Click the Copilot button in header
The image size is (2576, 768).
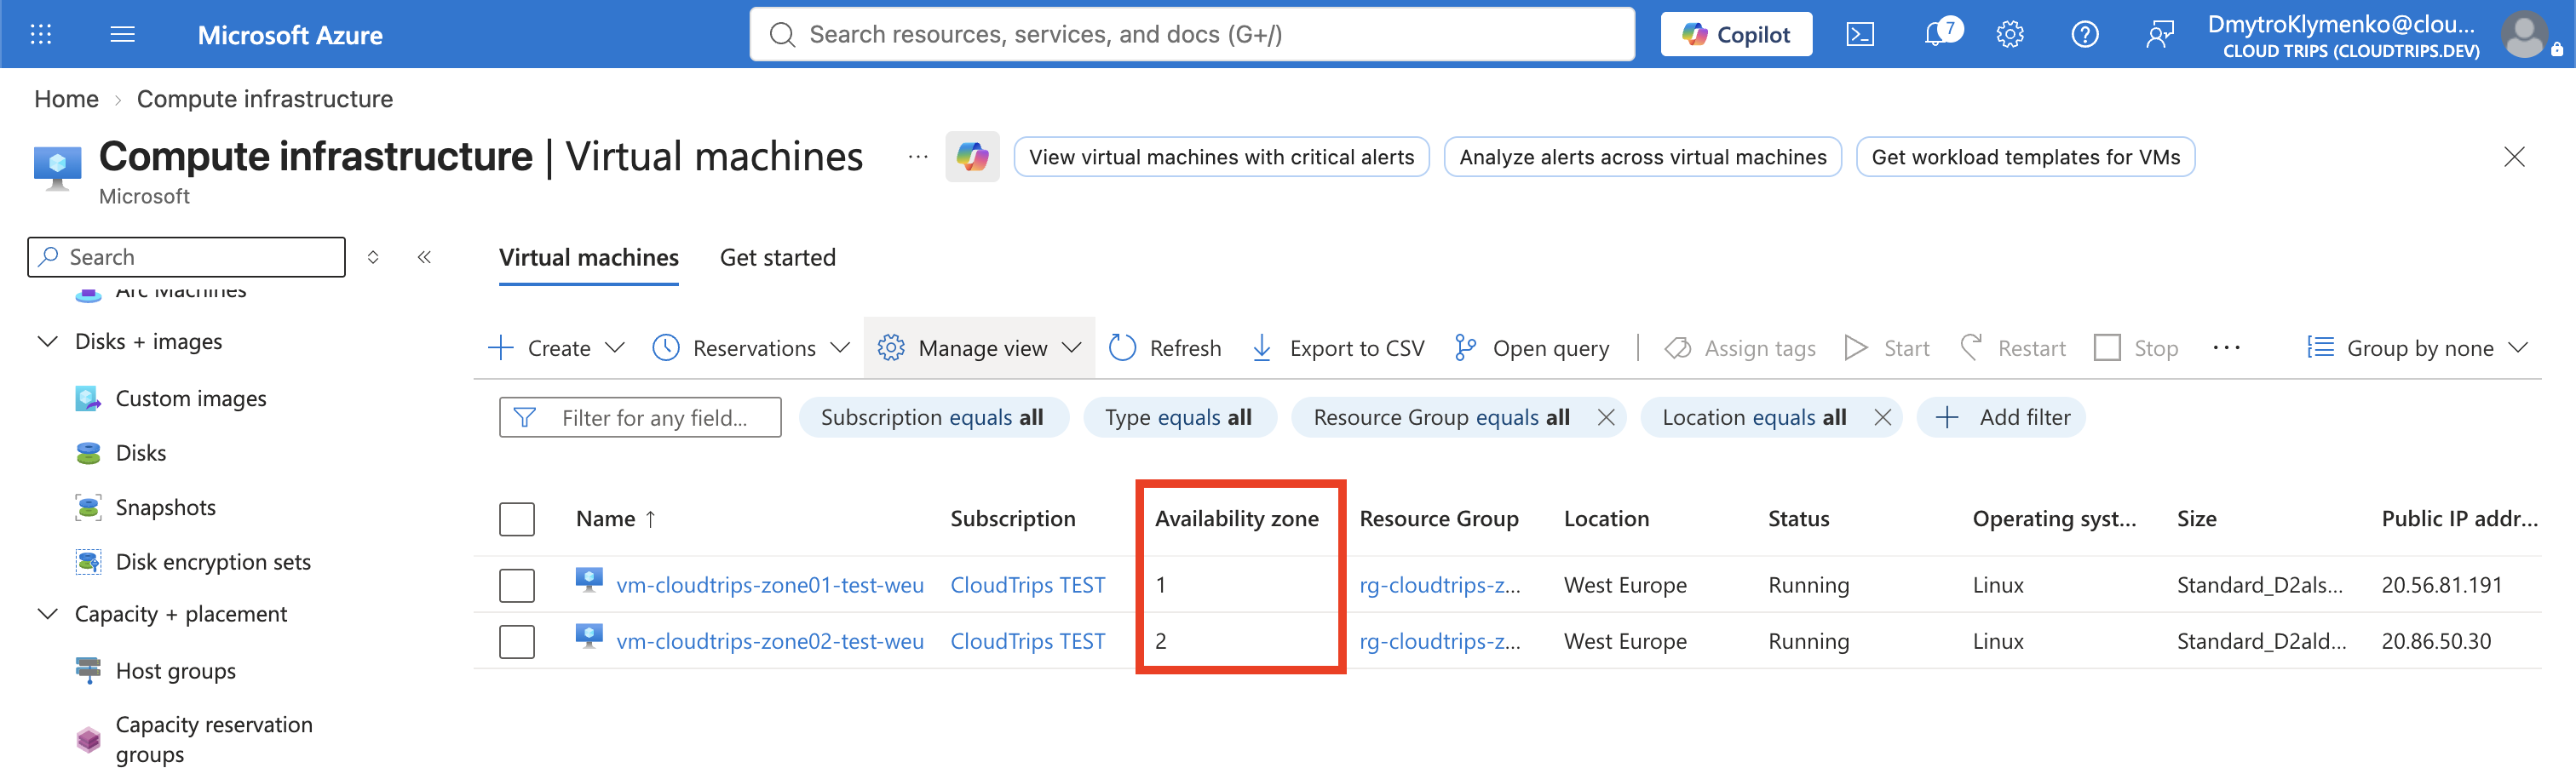click(x=1736, y=35)
